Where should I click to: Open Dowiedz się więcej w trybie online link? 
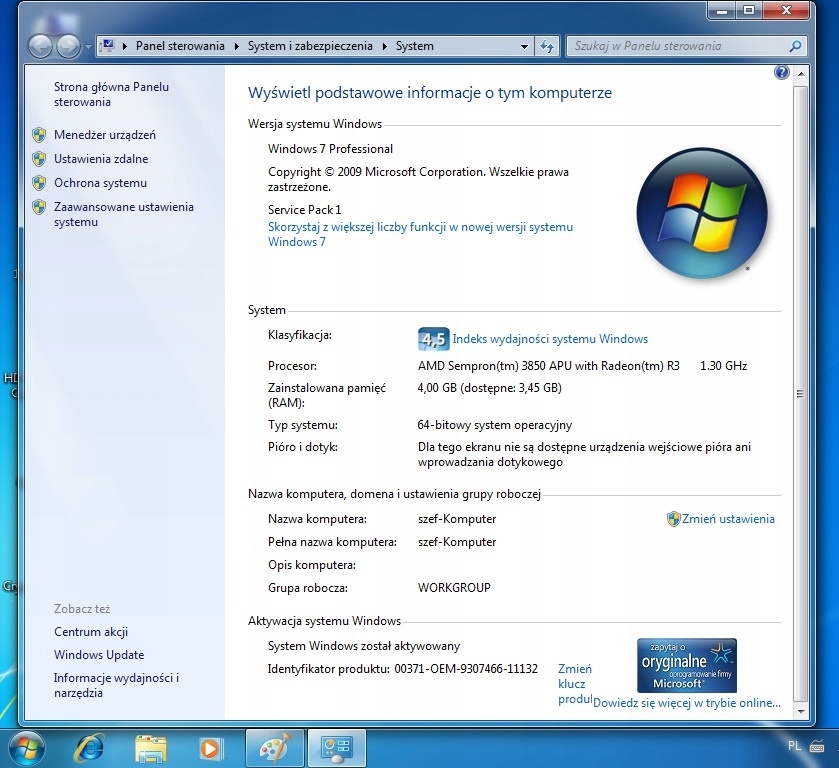pos(687,703)
